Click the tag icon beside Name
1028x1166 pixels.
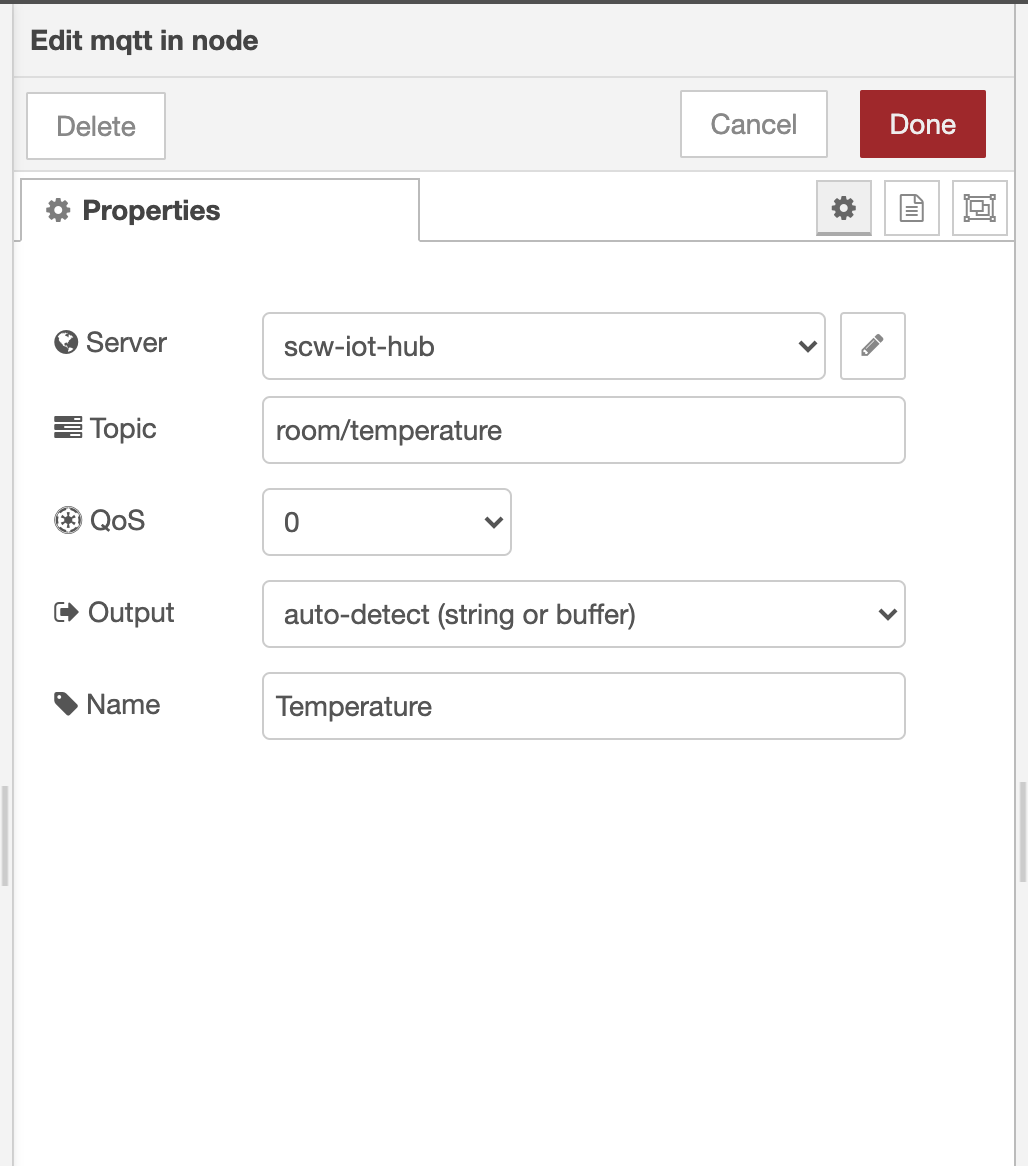point(66,705)
